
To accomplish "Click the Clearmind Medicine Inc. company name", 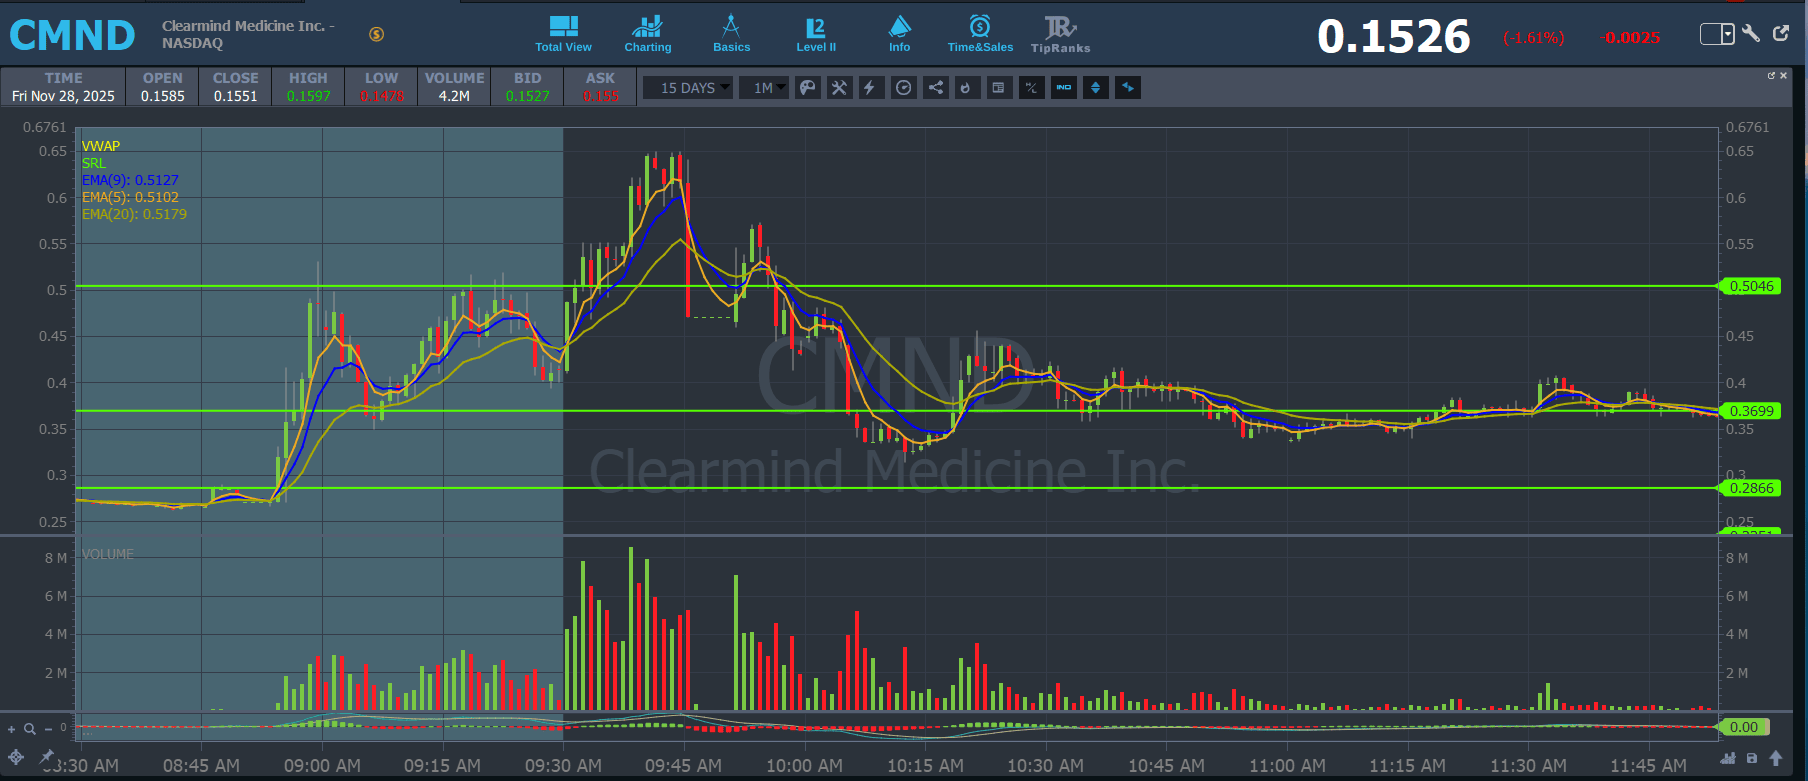I will [248, 26].
